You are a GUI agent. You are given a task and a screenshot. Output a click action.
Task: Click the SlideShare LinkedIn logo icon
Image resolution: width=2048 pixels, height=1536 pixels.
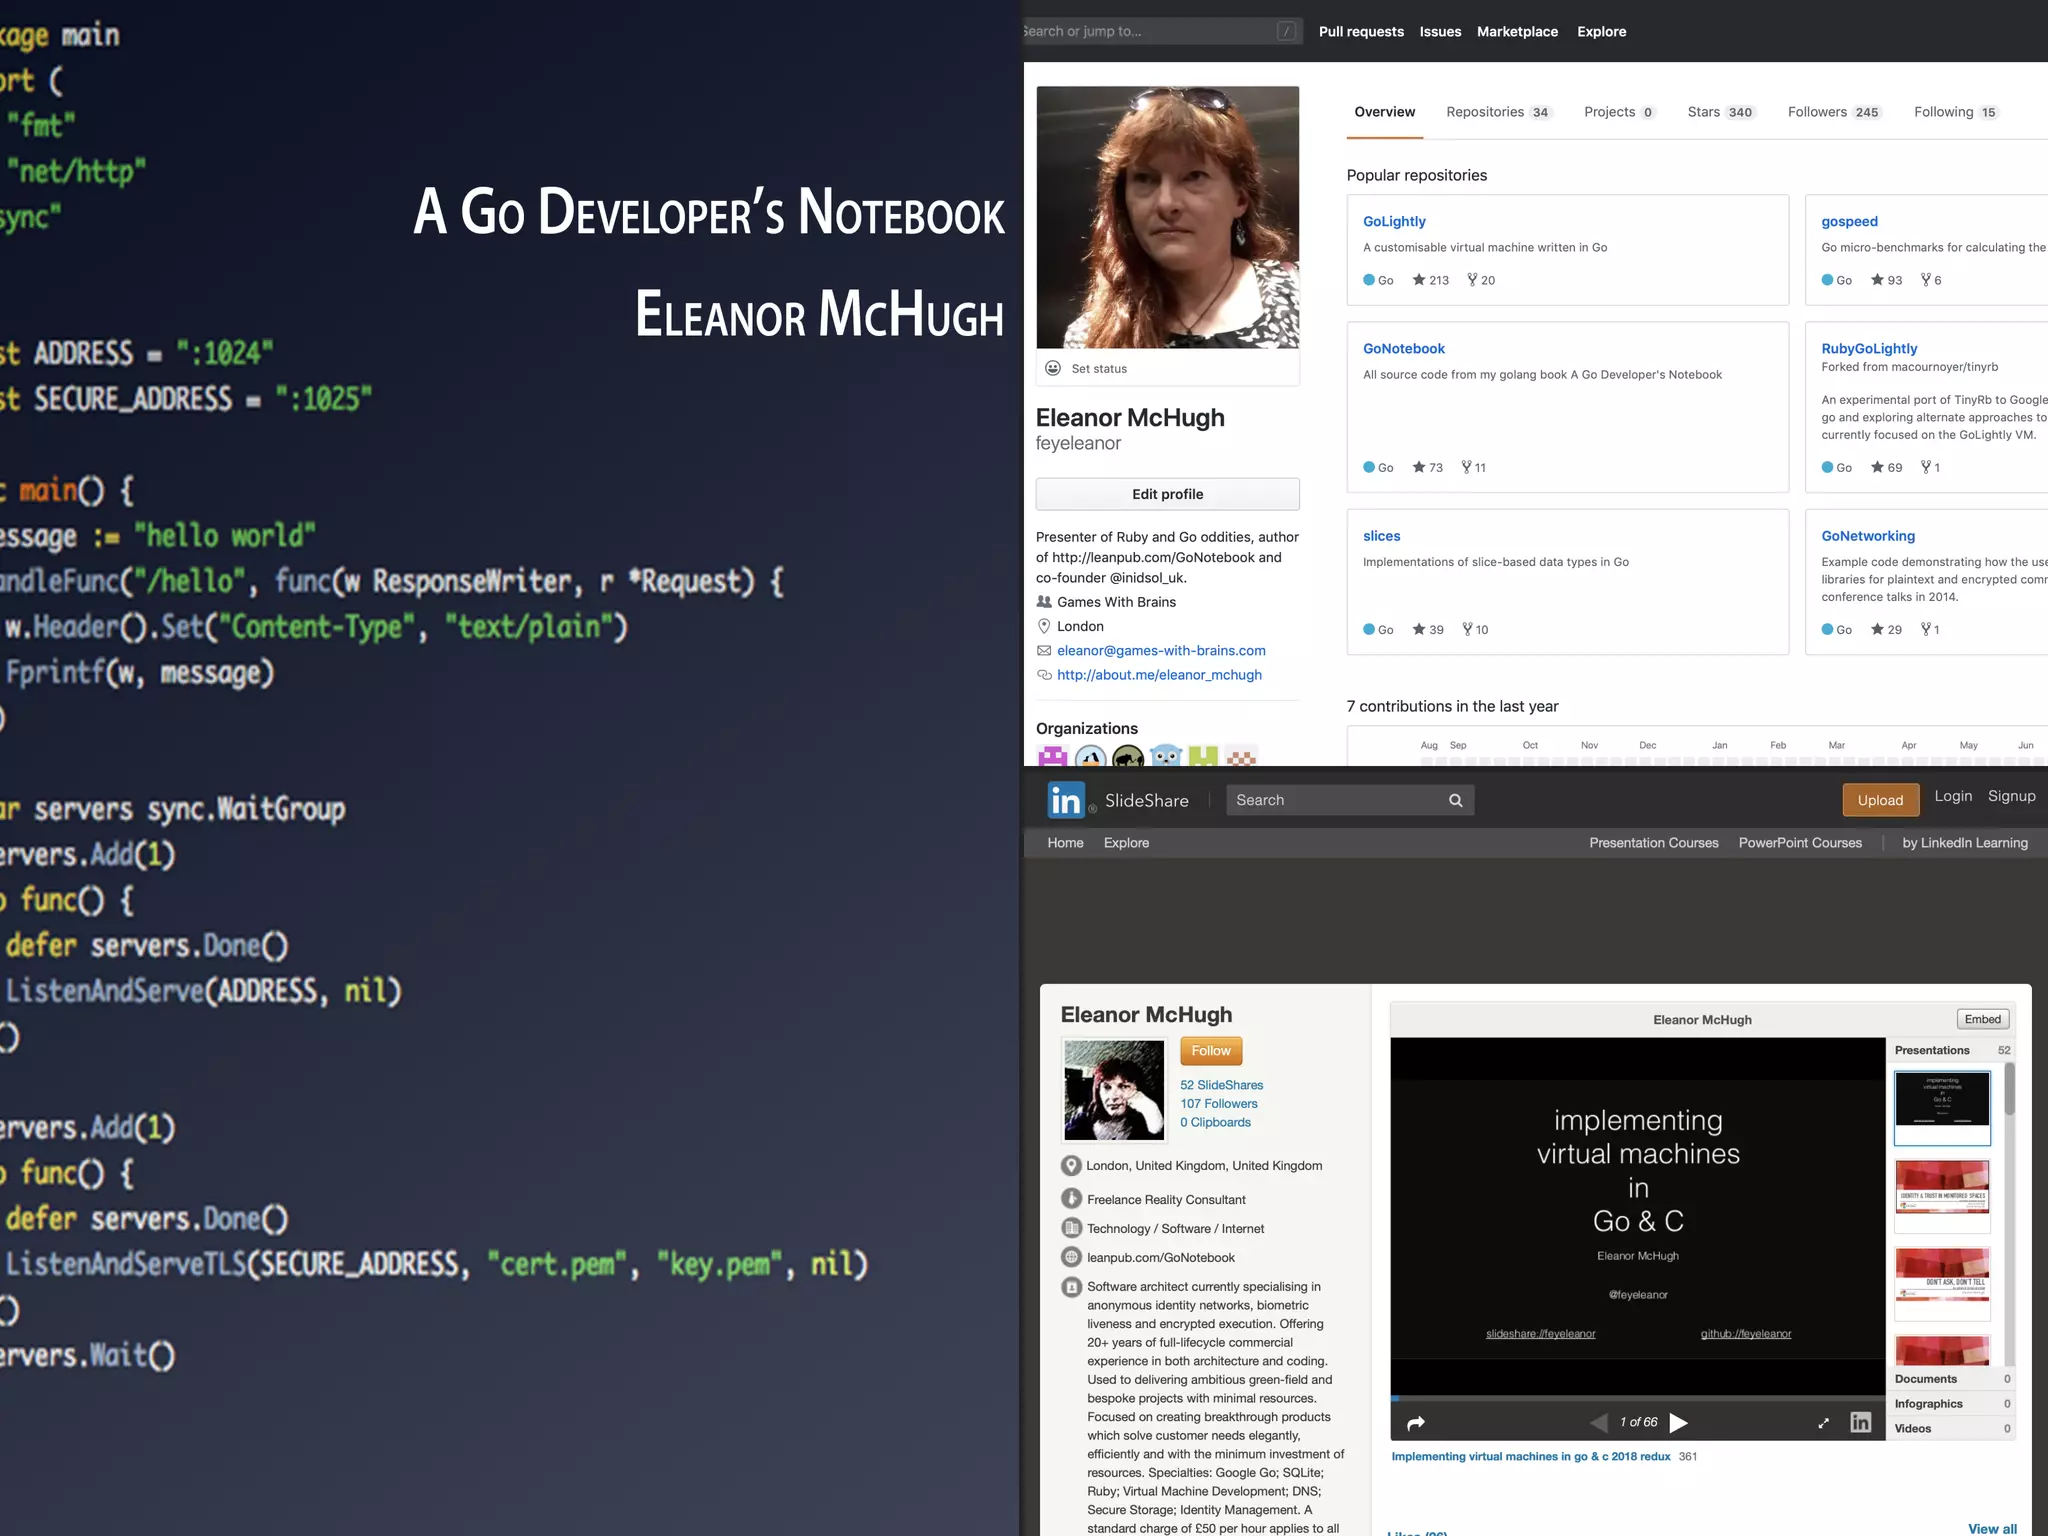coord(1066,800)
